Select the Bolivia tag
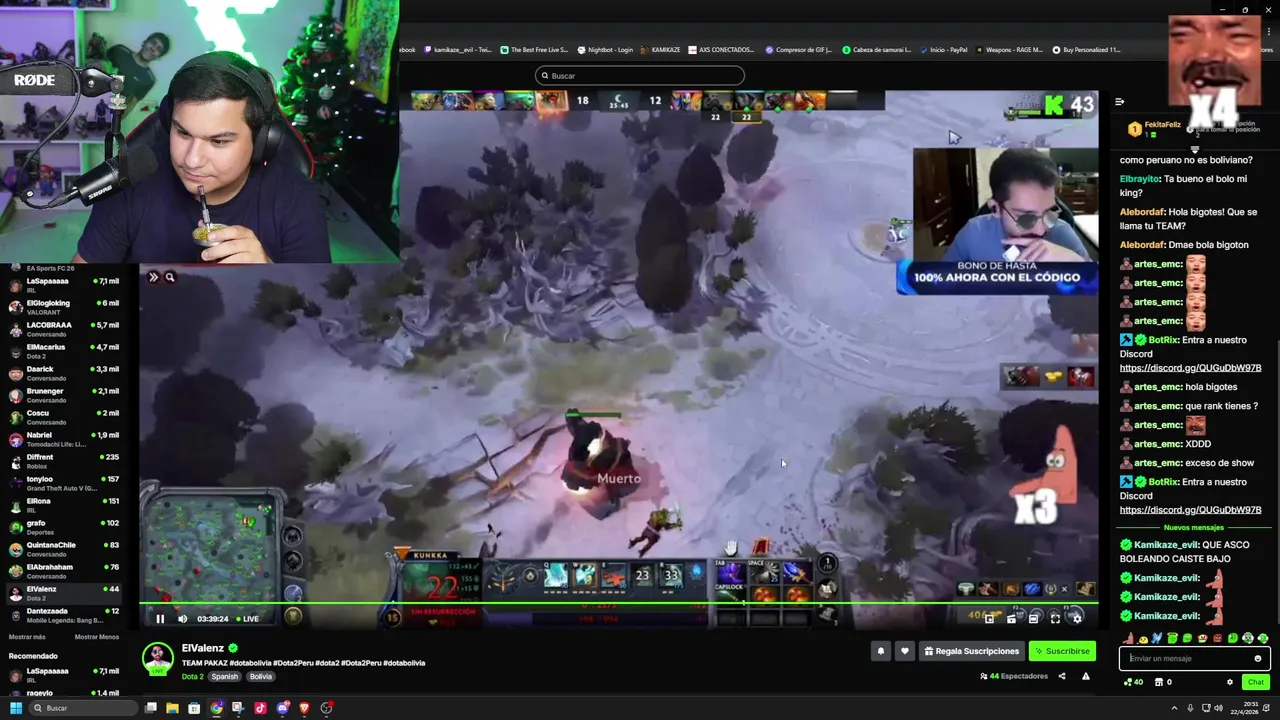The image size is (1280, 720). tap(261, 677)
